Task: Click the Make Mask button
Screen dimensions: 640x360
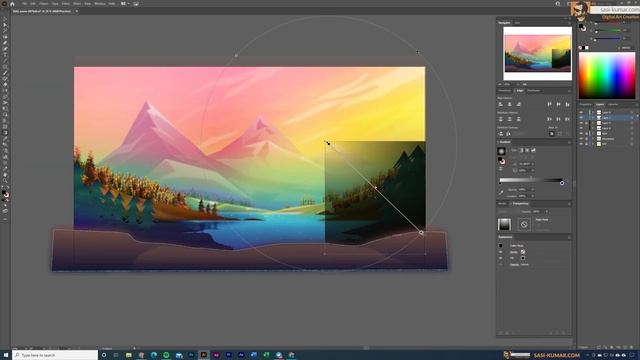Action: click(542, 220)
